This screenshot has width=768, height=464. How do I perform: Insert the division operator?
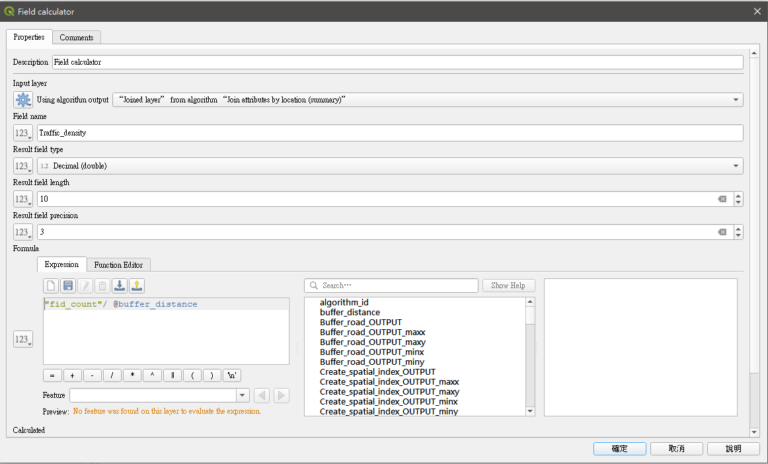coord(112,375)
